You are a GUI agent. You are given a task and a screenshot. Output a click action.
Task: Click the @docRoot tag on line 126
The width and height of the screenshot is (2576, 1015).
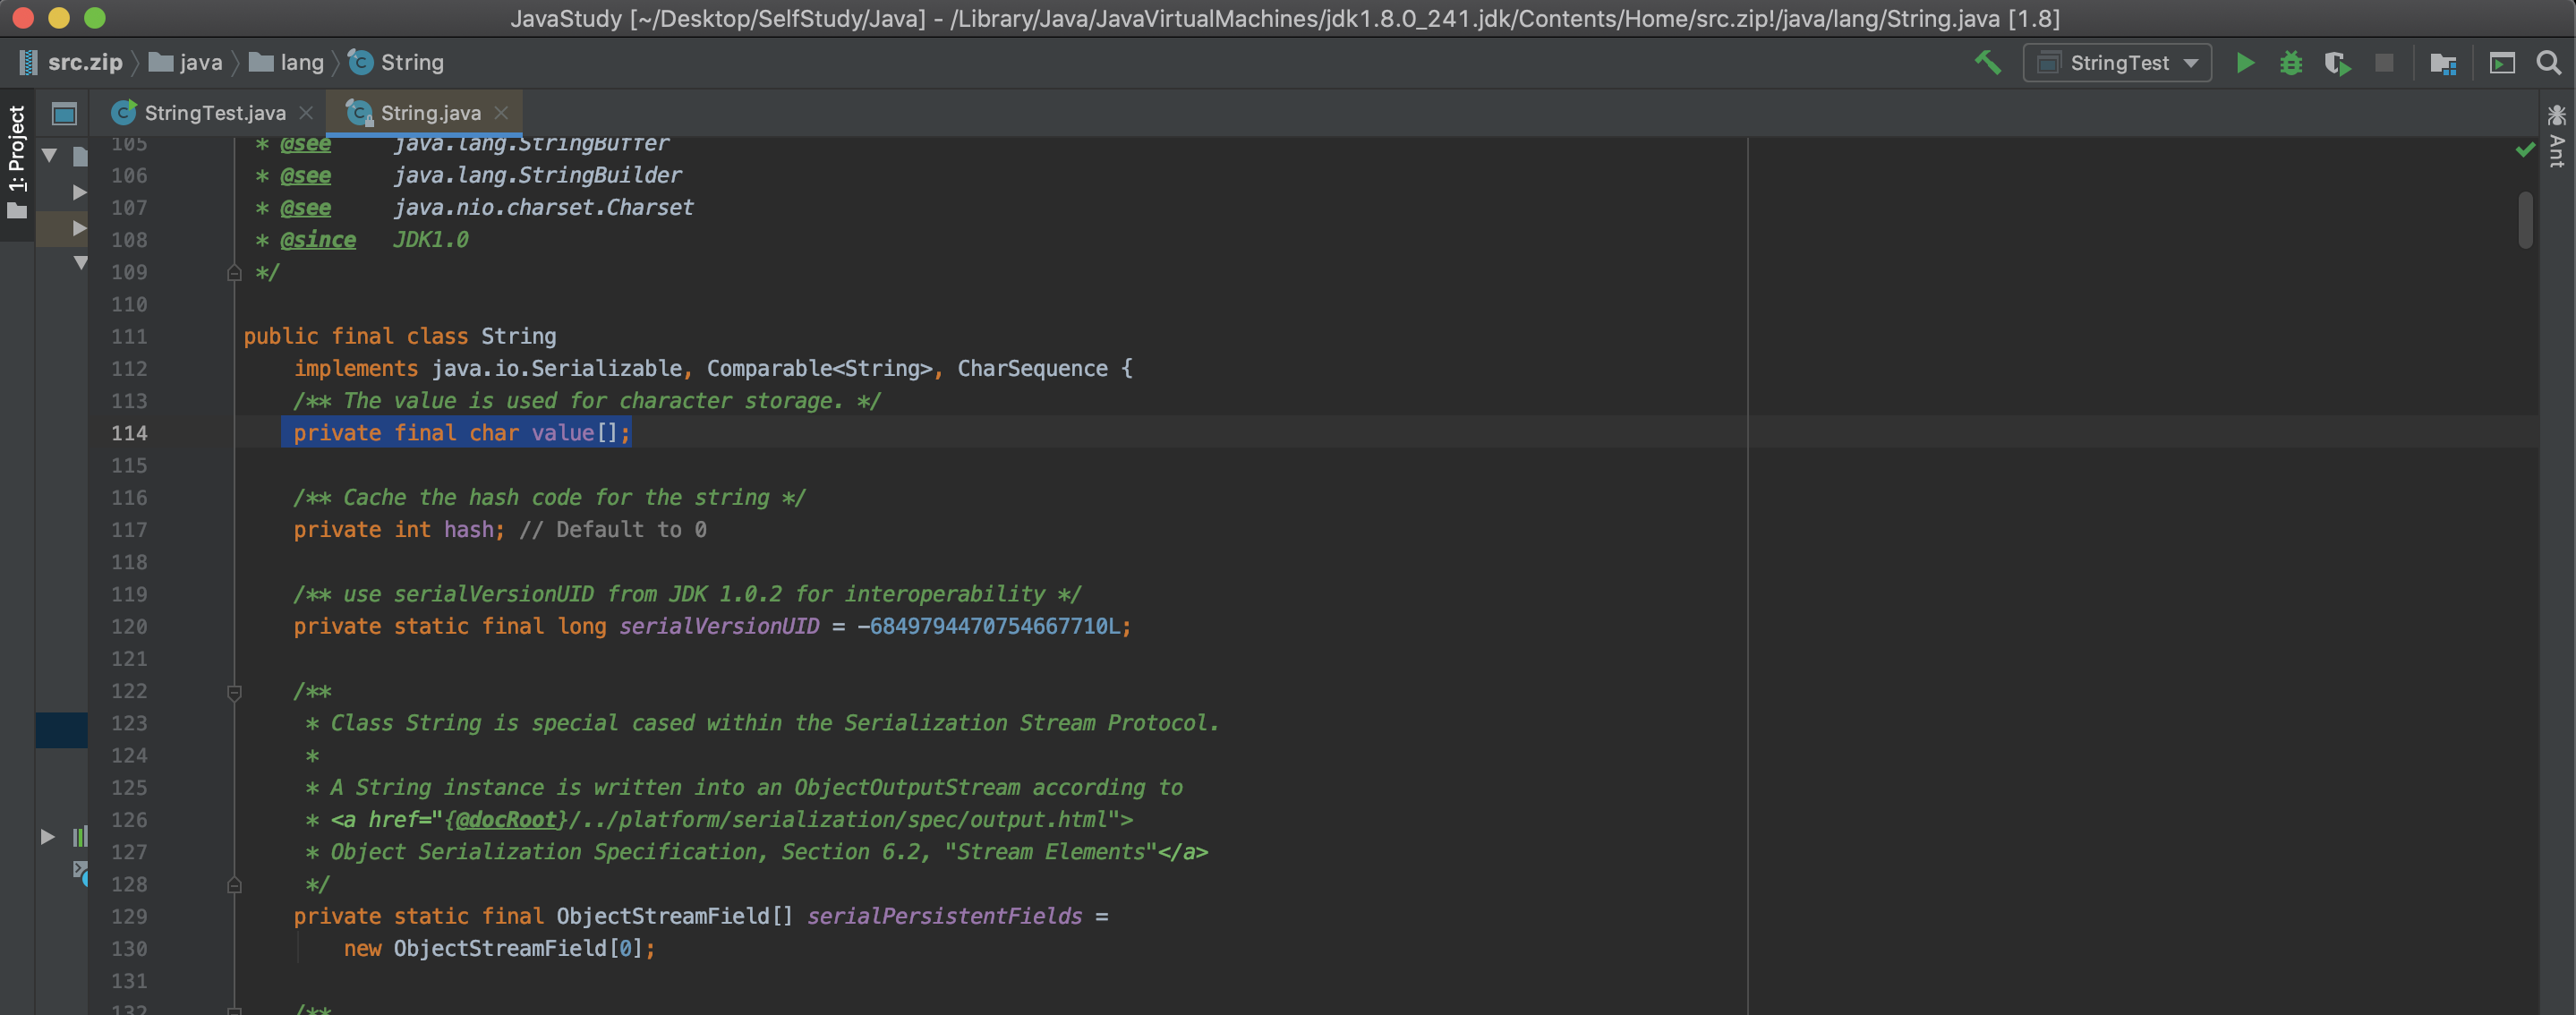tap(506, 819)
